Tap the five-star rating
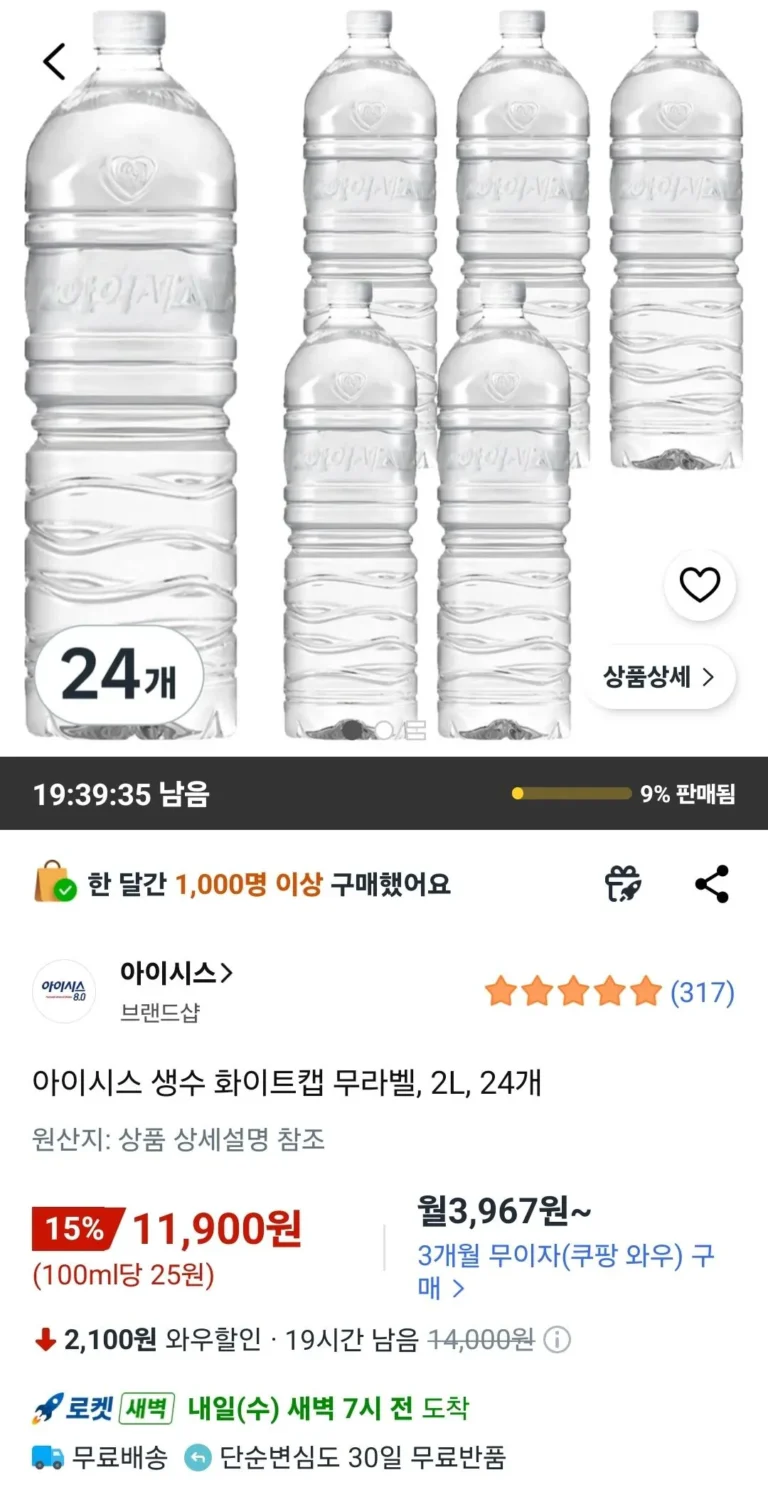This screenshot has width=768, height=1502. (573, 992)
